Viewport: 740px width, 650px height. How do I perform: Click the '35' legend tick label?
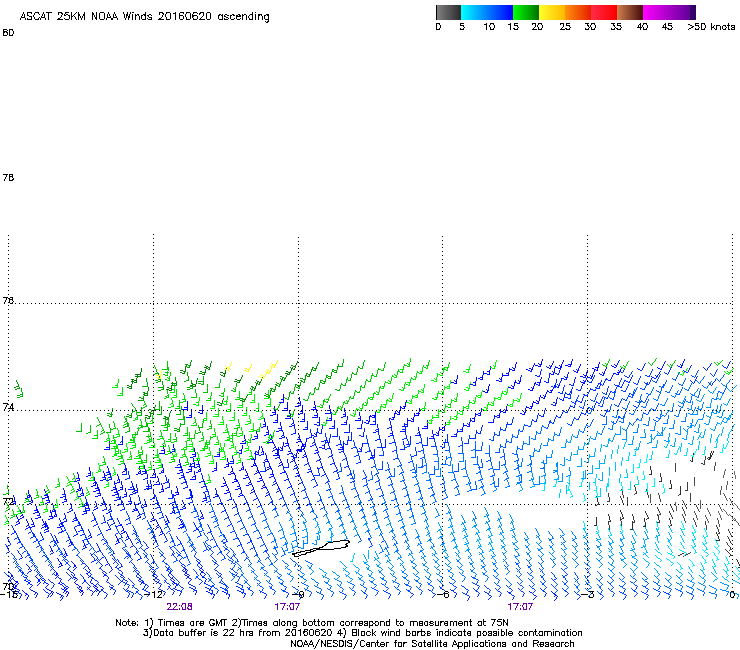[616, 27]
